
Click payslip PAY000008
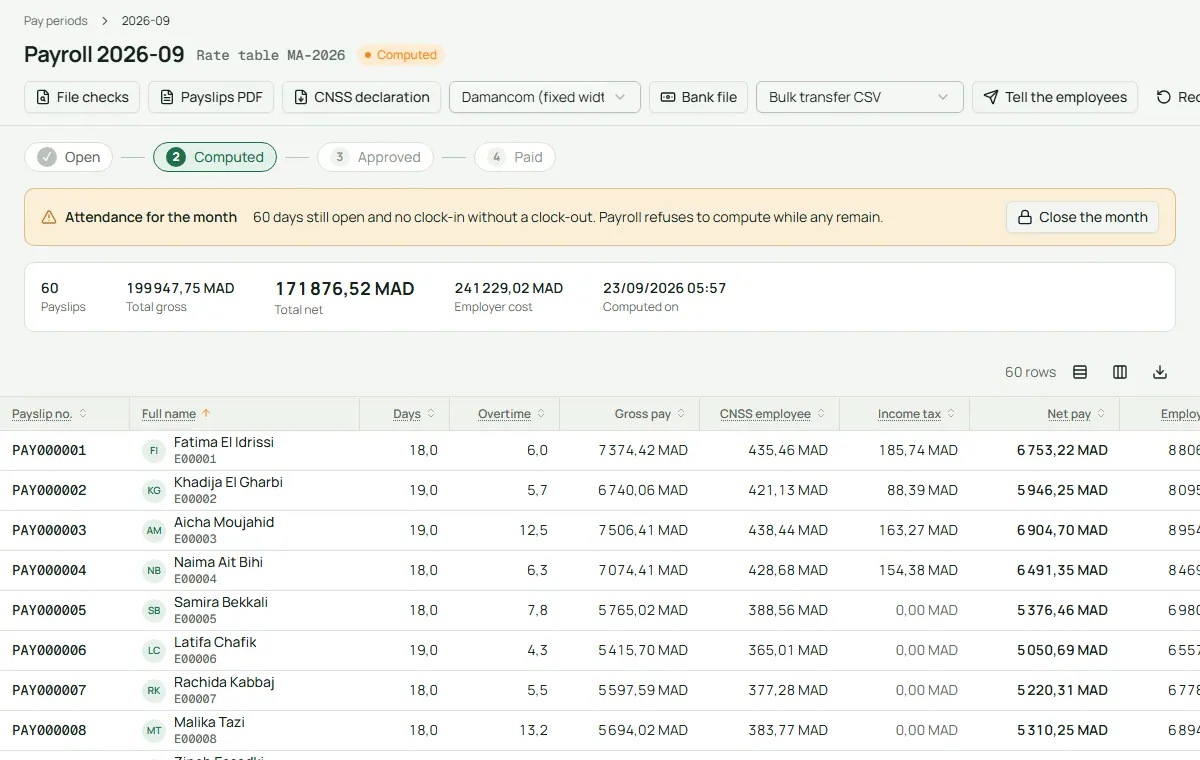click(x=49, y=731)
